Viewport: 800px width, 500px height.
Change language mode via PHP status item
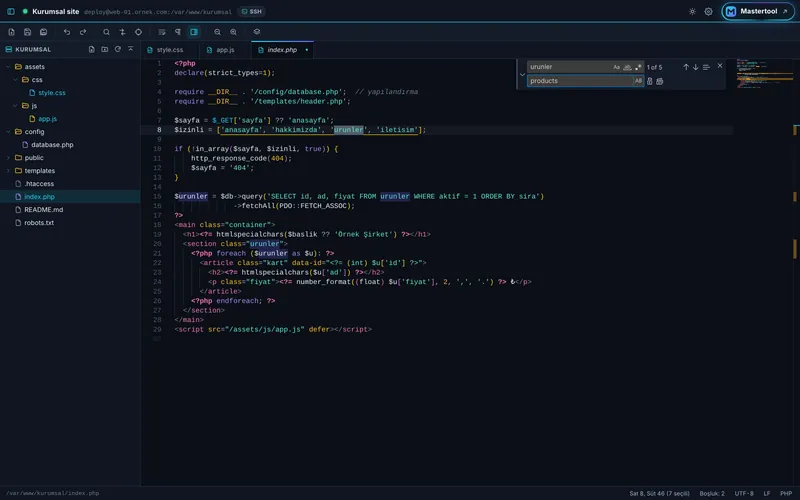pos(786,494)
